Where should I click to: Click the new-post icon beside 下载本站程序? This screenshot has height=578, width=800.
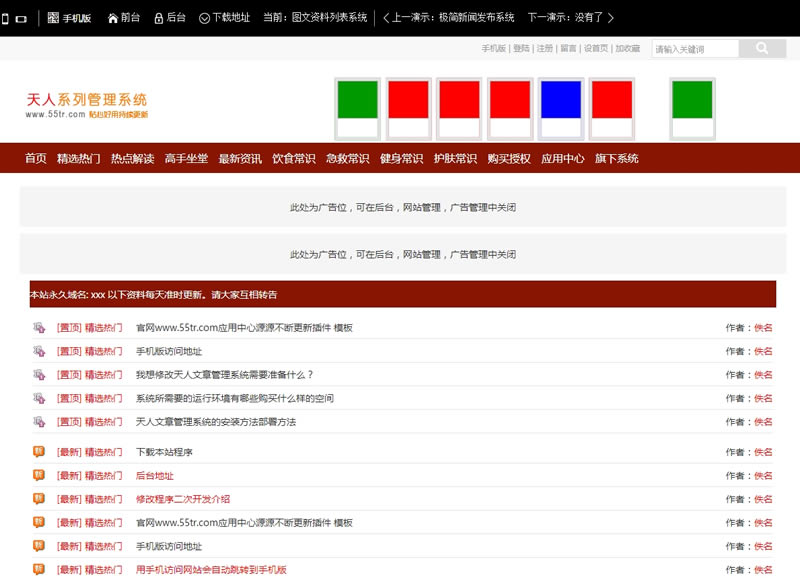(39, 452)
